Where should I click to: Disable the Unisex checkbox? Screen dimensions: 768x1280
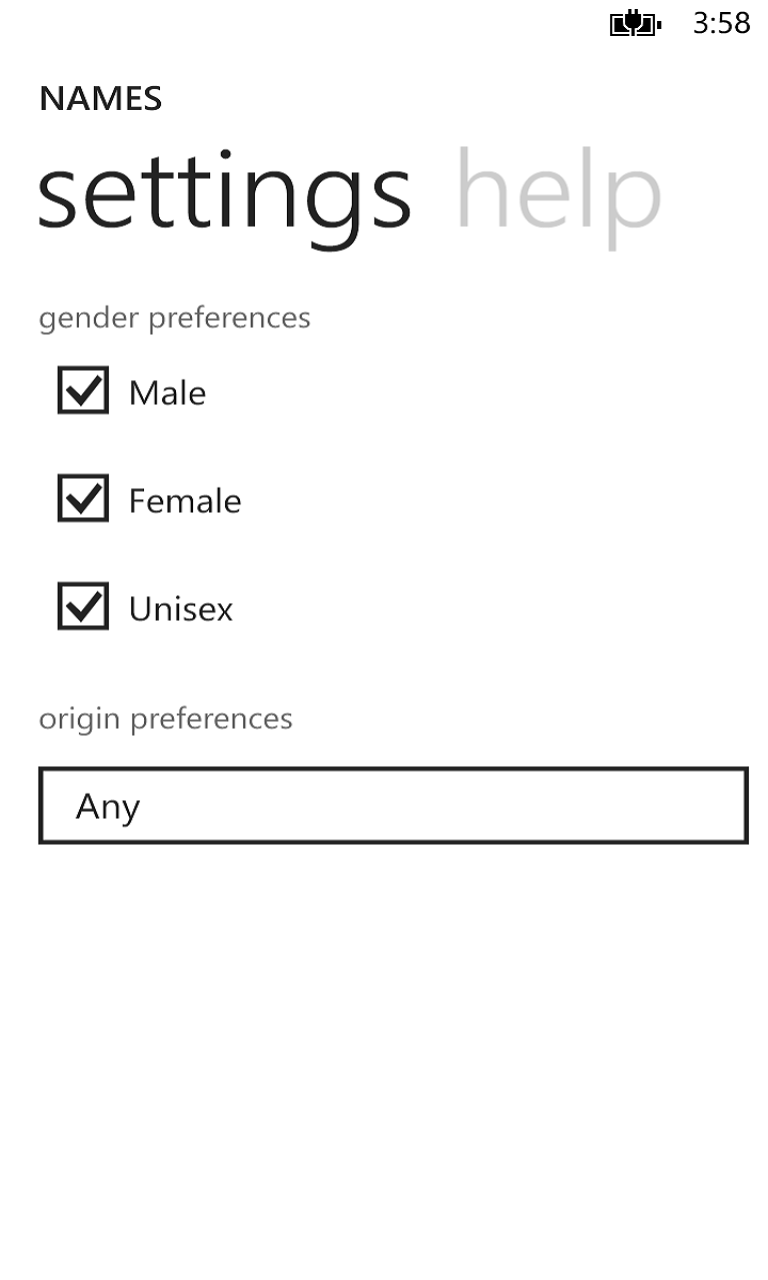(x=83, y=606)
